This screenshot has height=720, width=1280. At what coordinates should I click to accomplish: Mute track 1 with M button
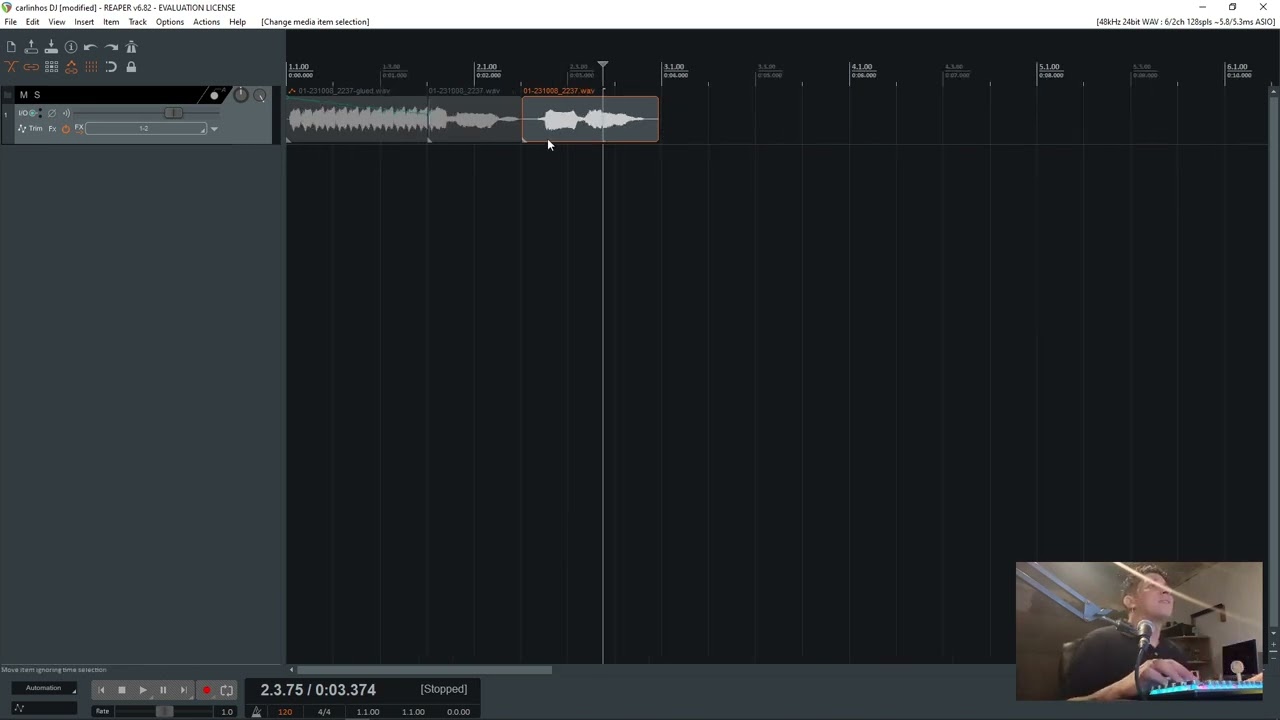pyautogui.click(x=24, y=95)
